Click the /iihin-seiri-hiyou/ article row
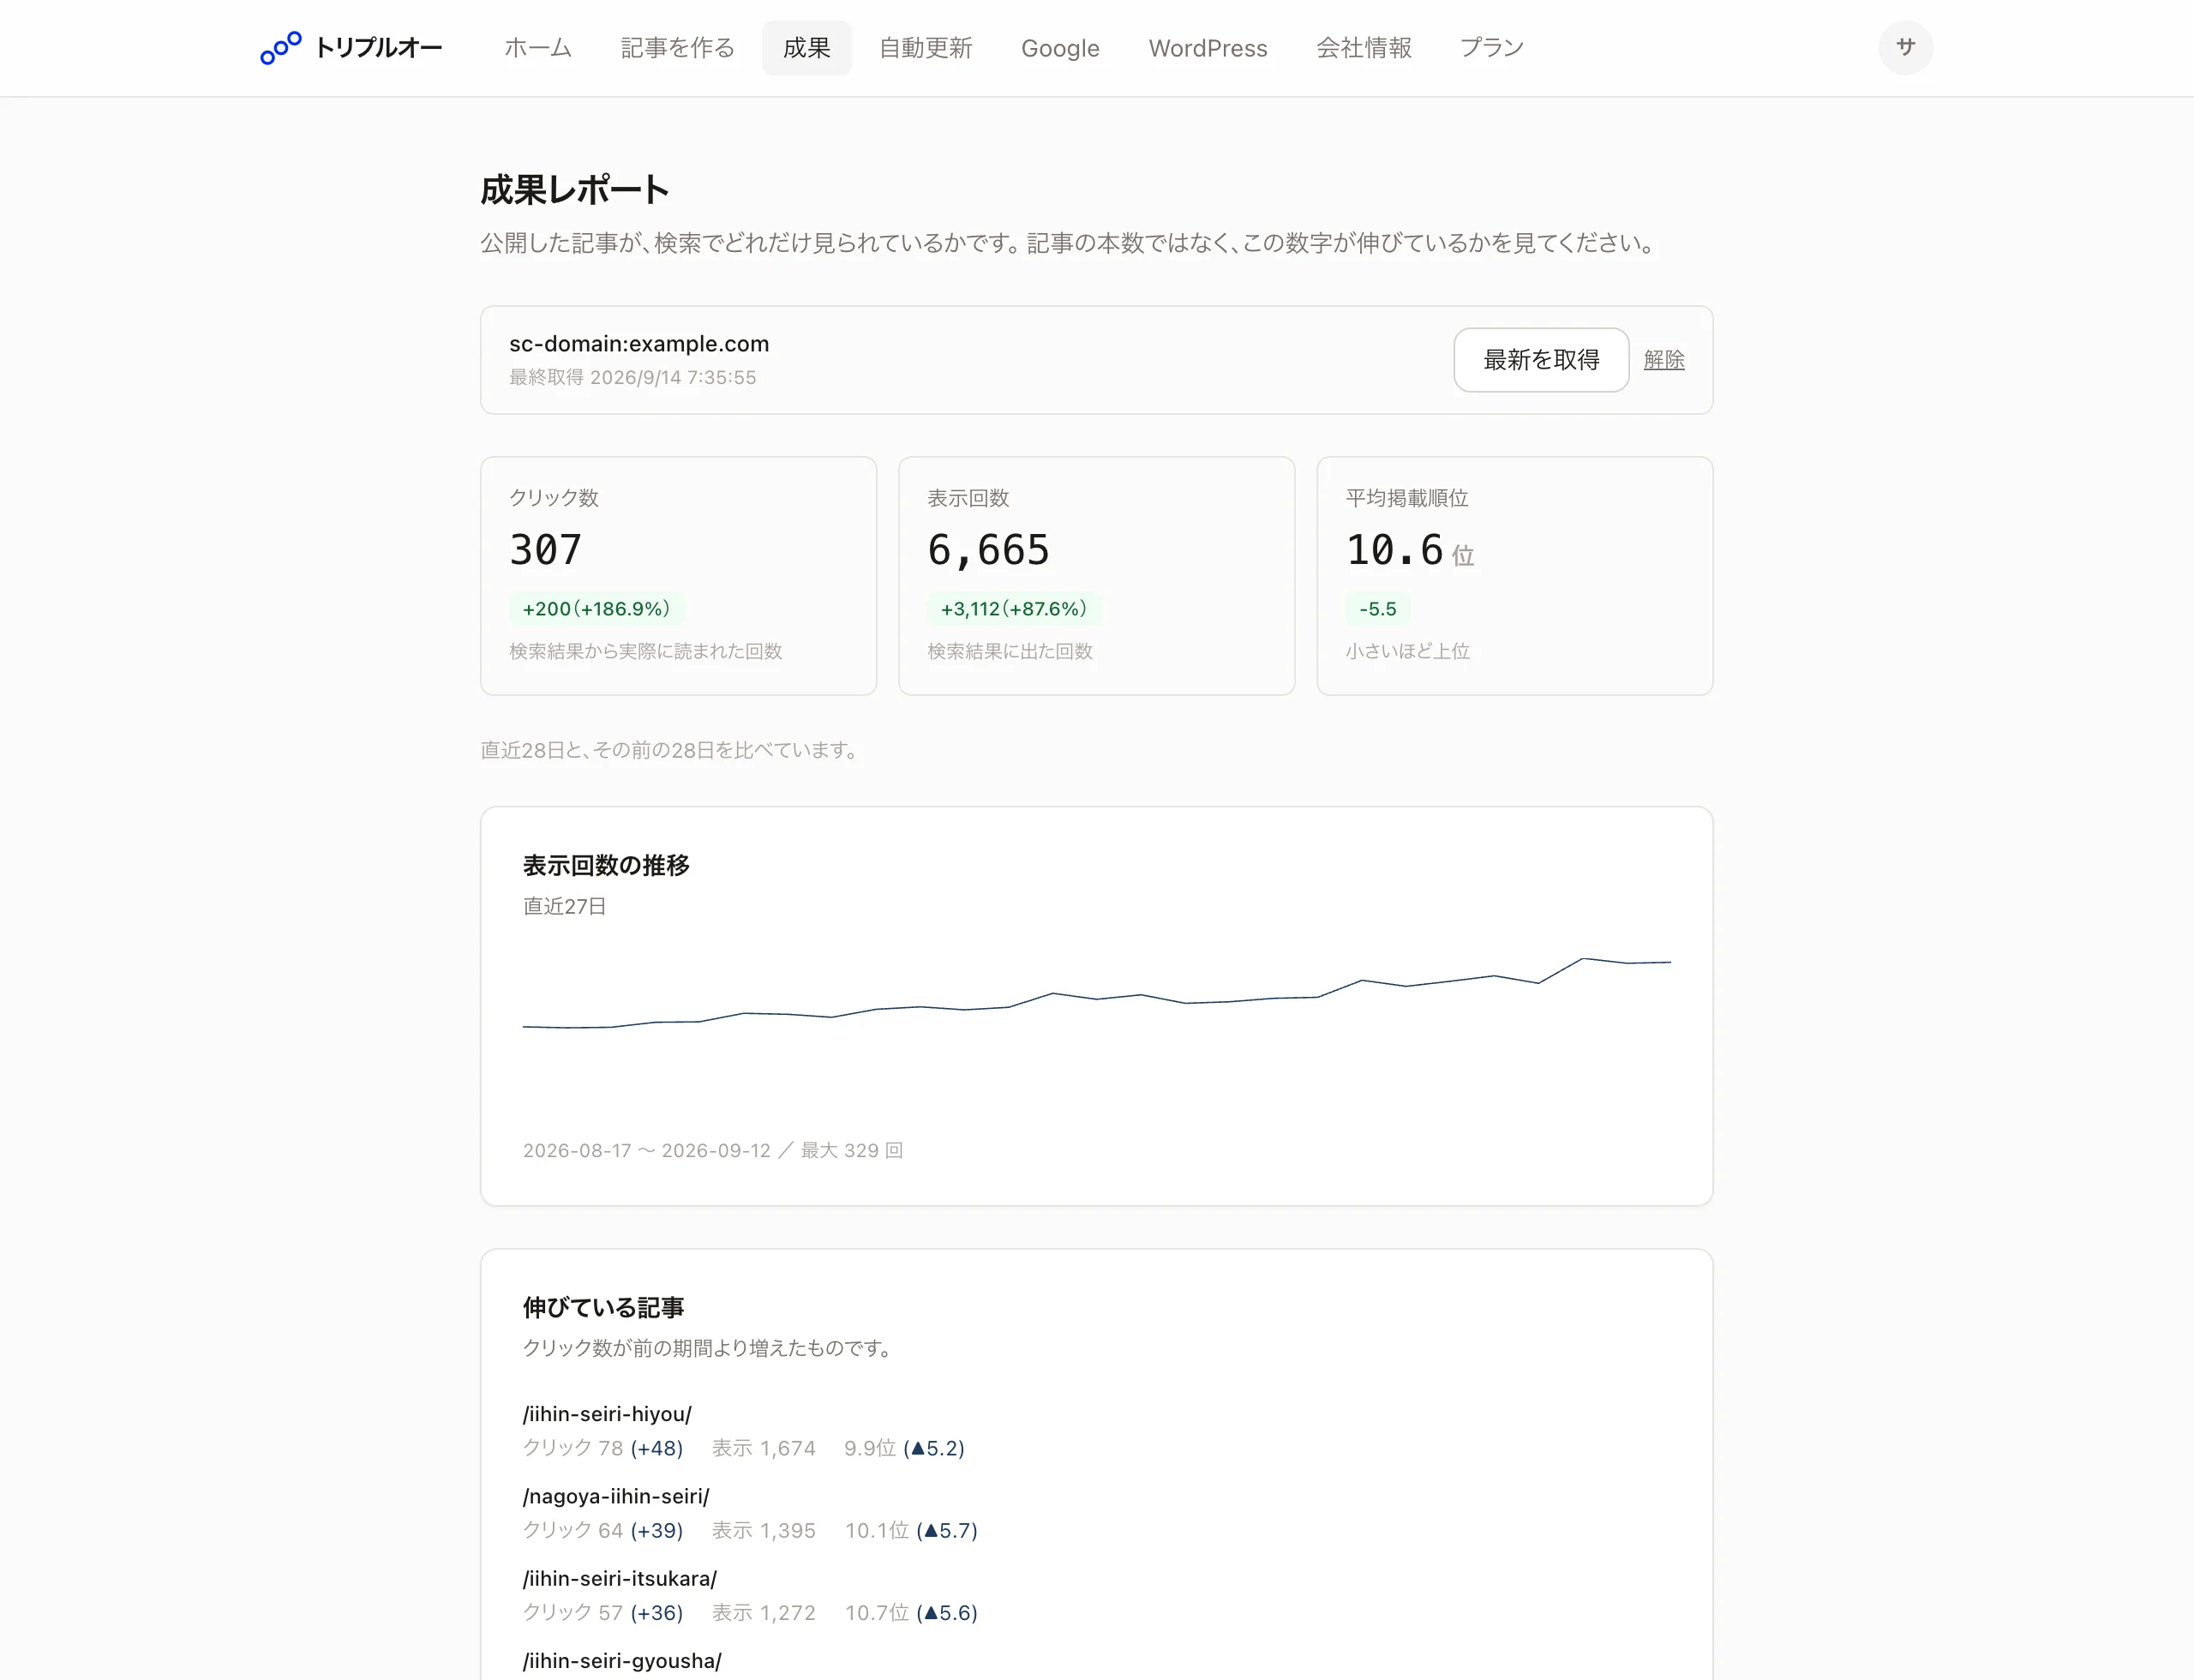 coord(1096,1430)
